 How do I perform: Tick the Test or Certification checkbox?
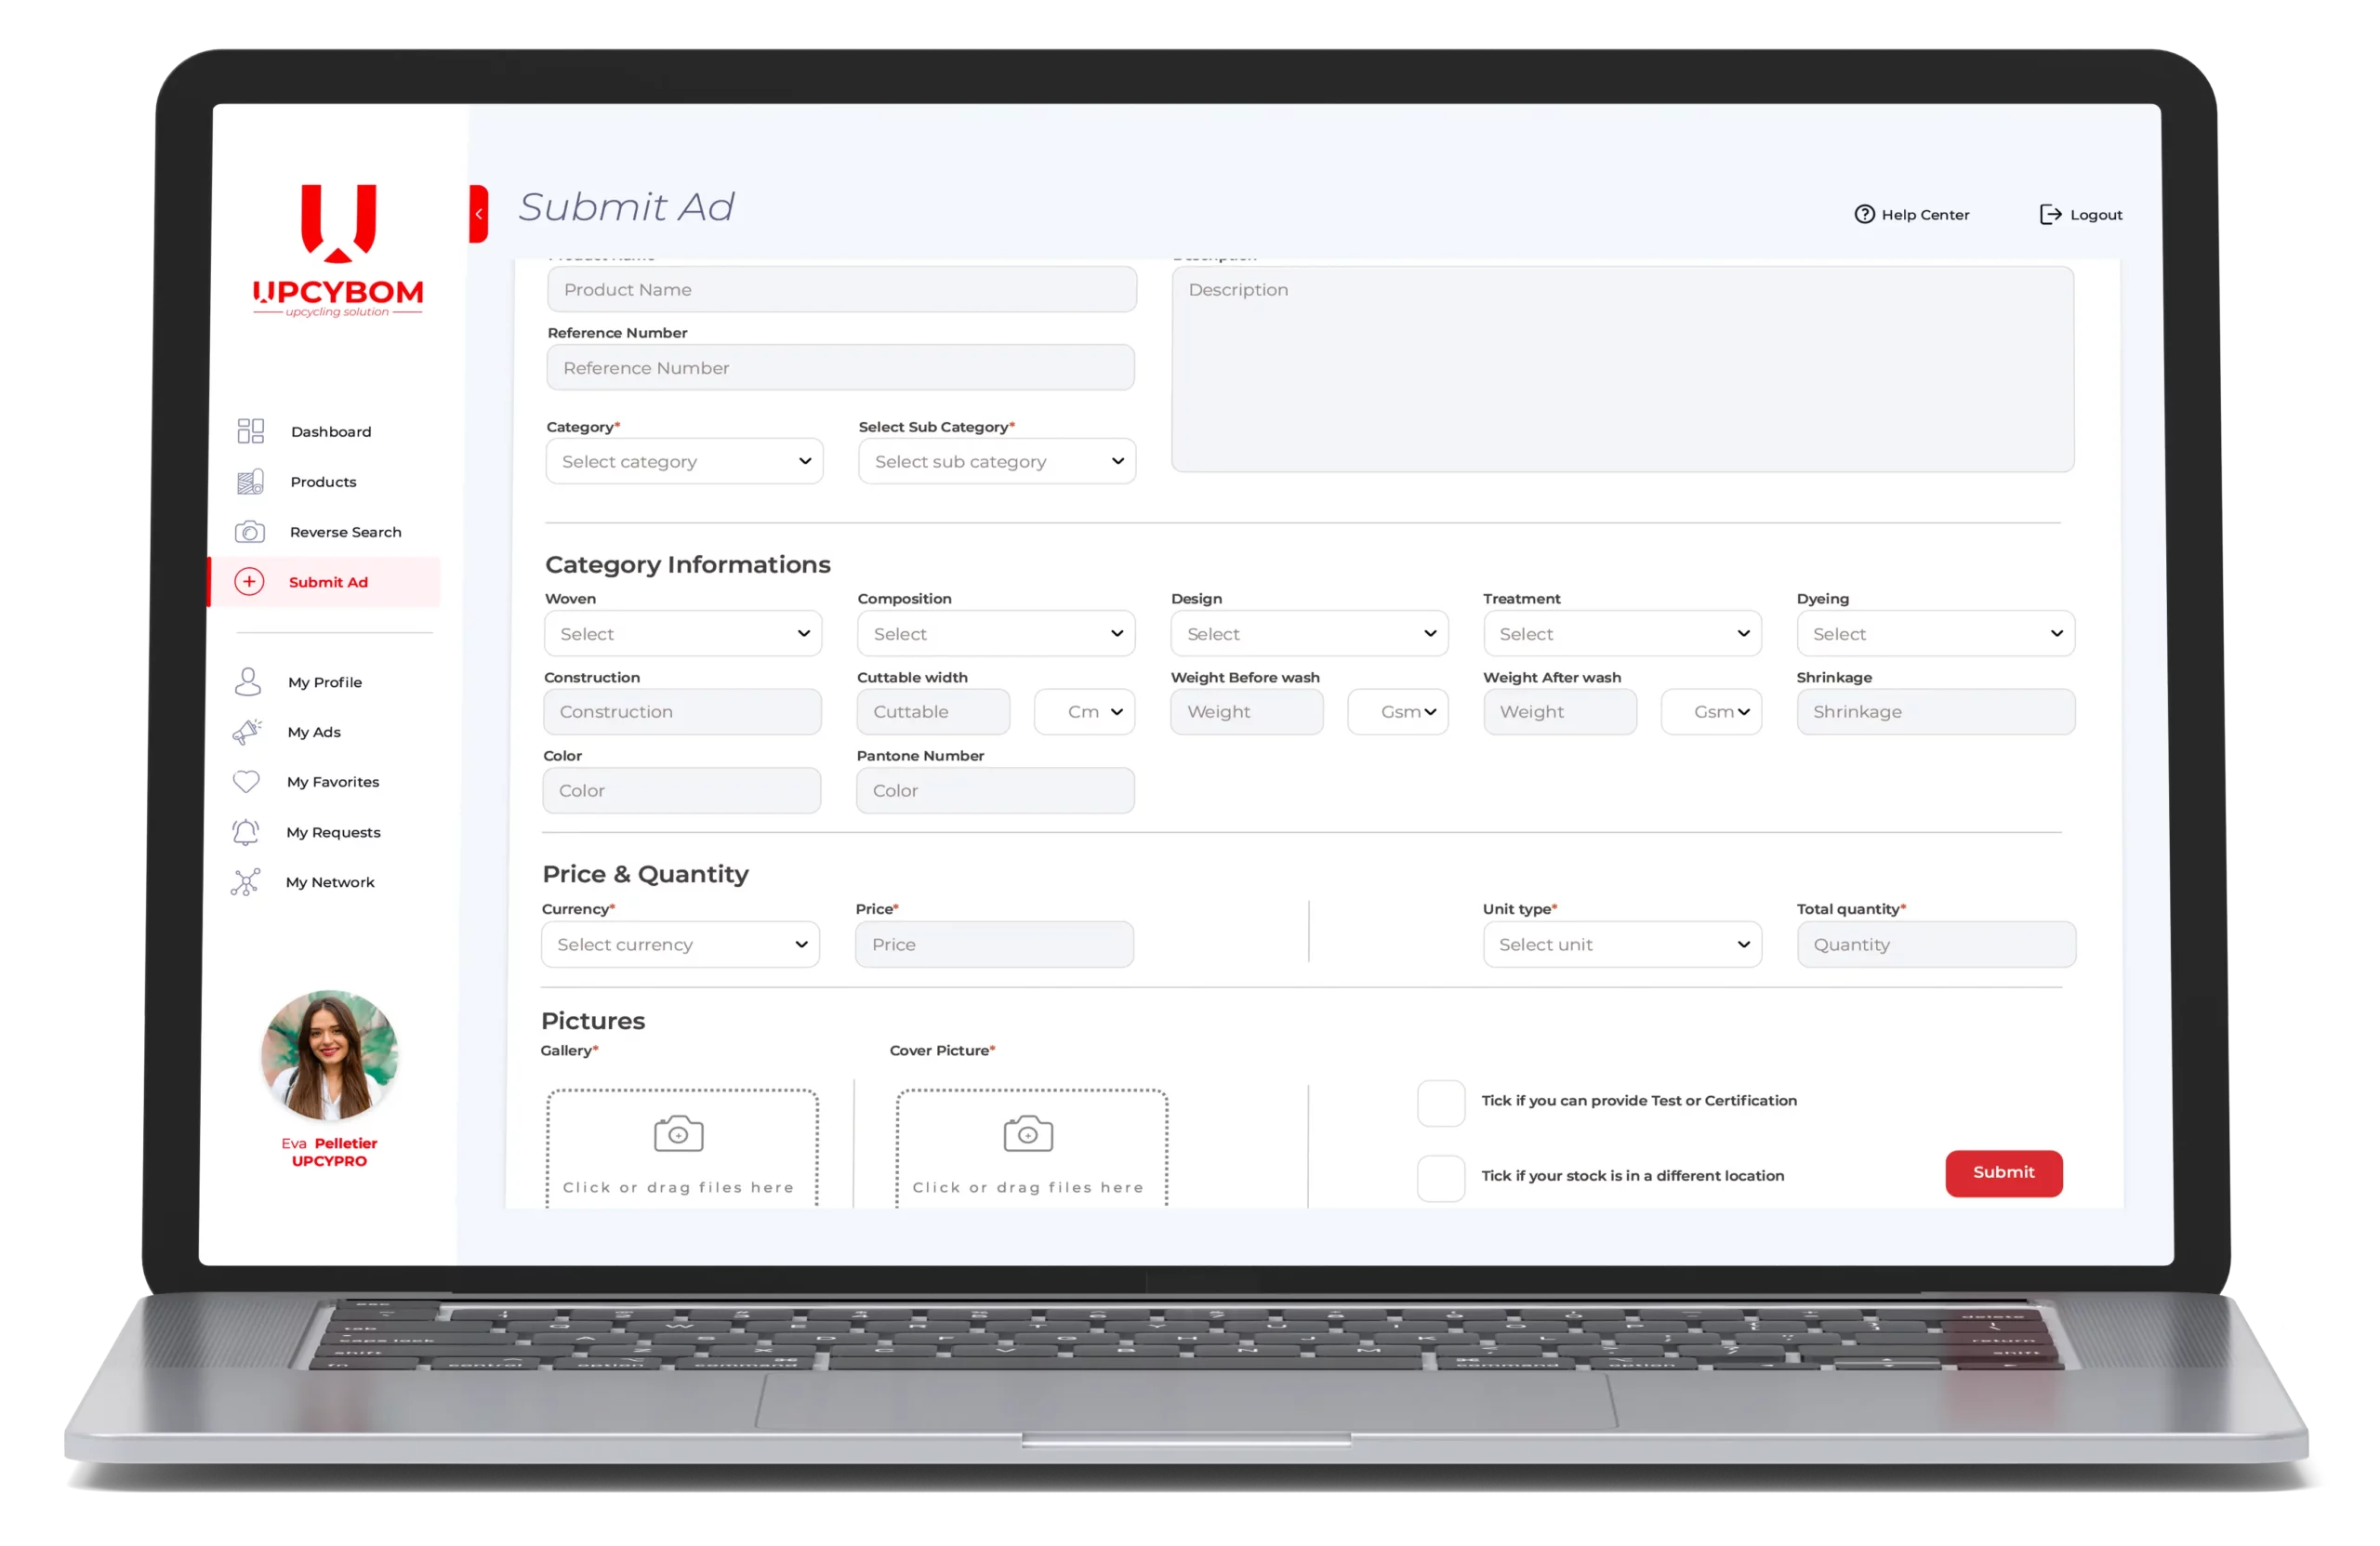pyautogui.click(x=1441, y=1103)
